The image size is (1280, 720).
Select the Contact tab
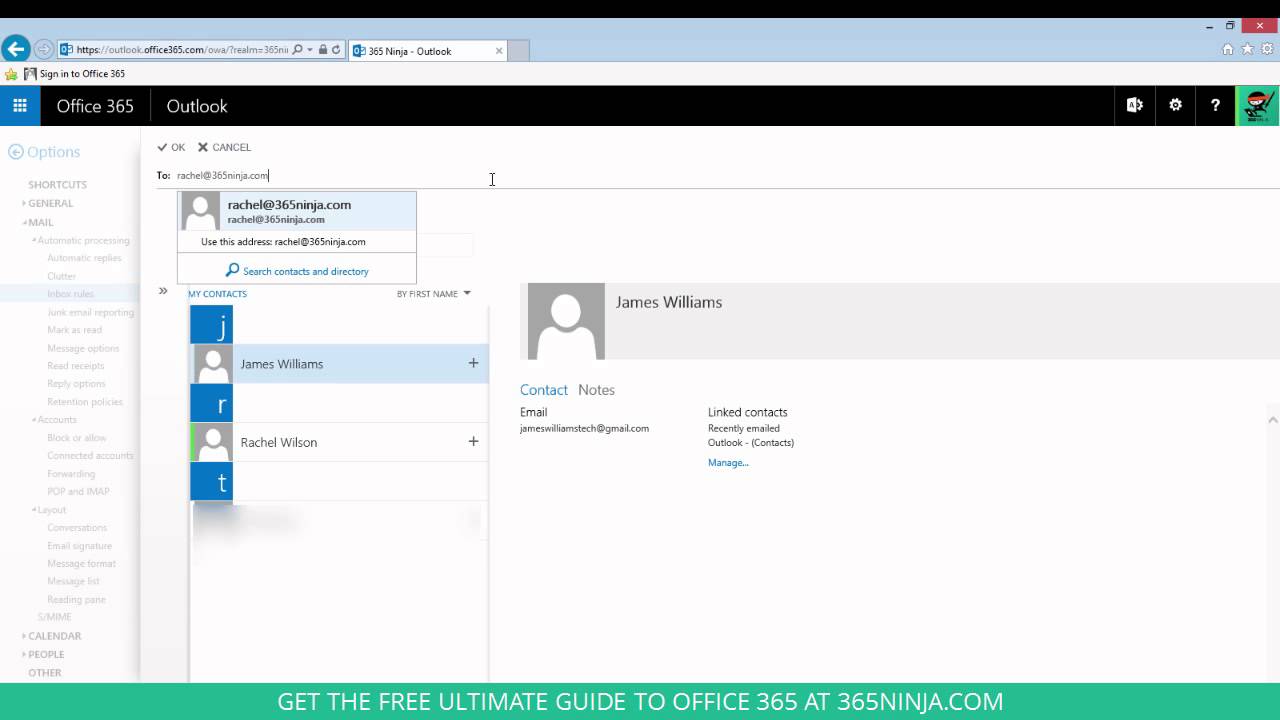click(544, 390)
